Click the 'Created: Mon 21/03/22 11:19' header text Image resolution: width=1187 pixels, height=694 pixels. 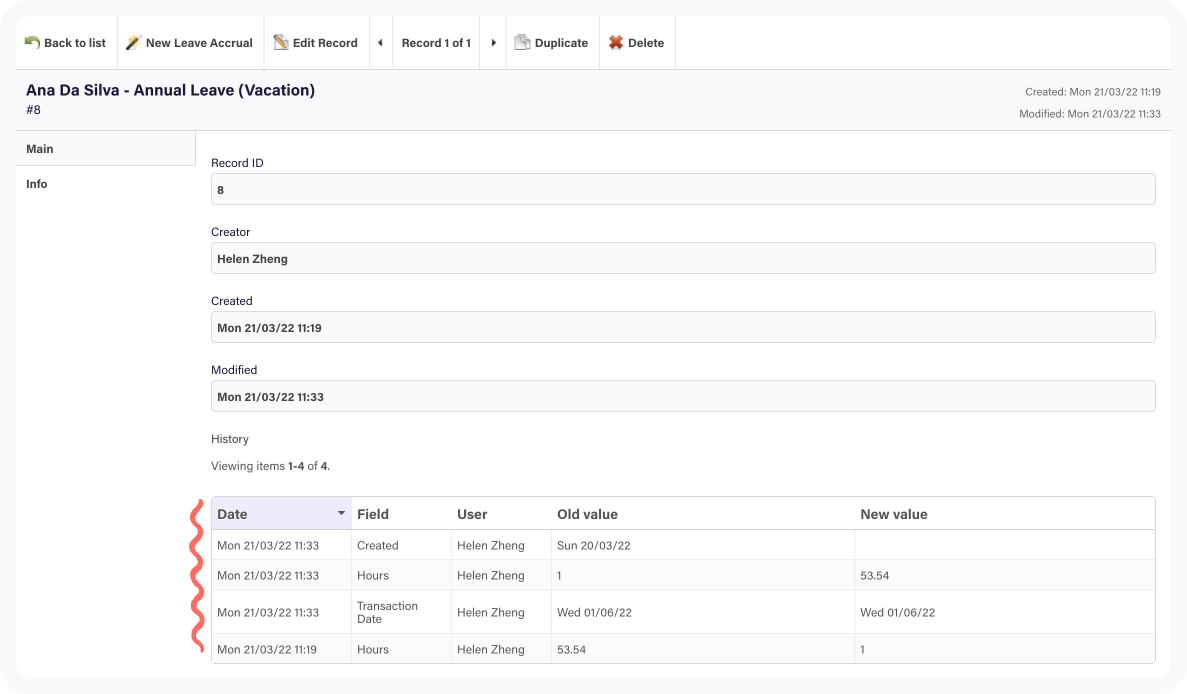[x=1092, y=92]
